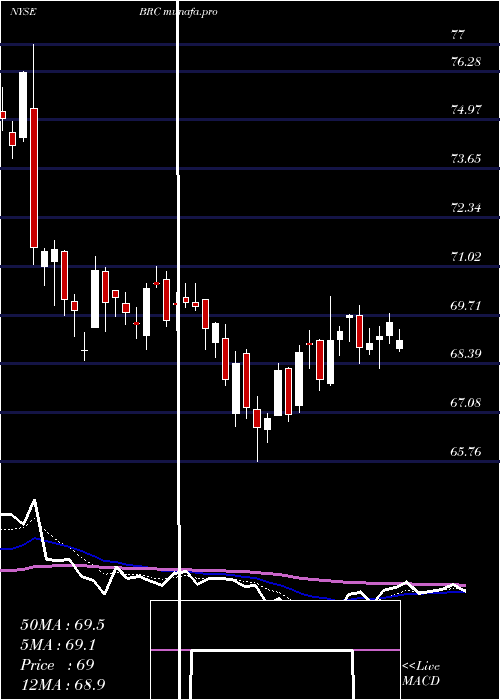Click the Price : 69 readout

pos(57,665)
